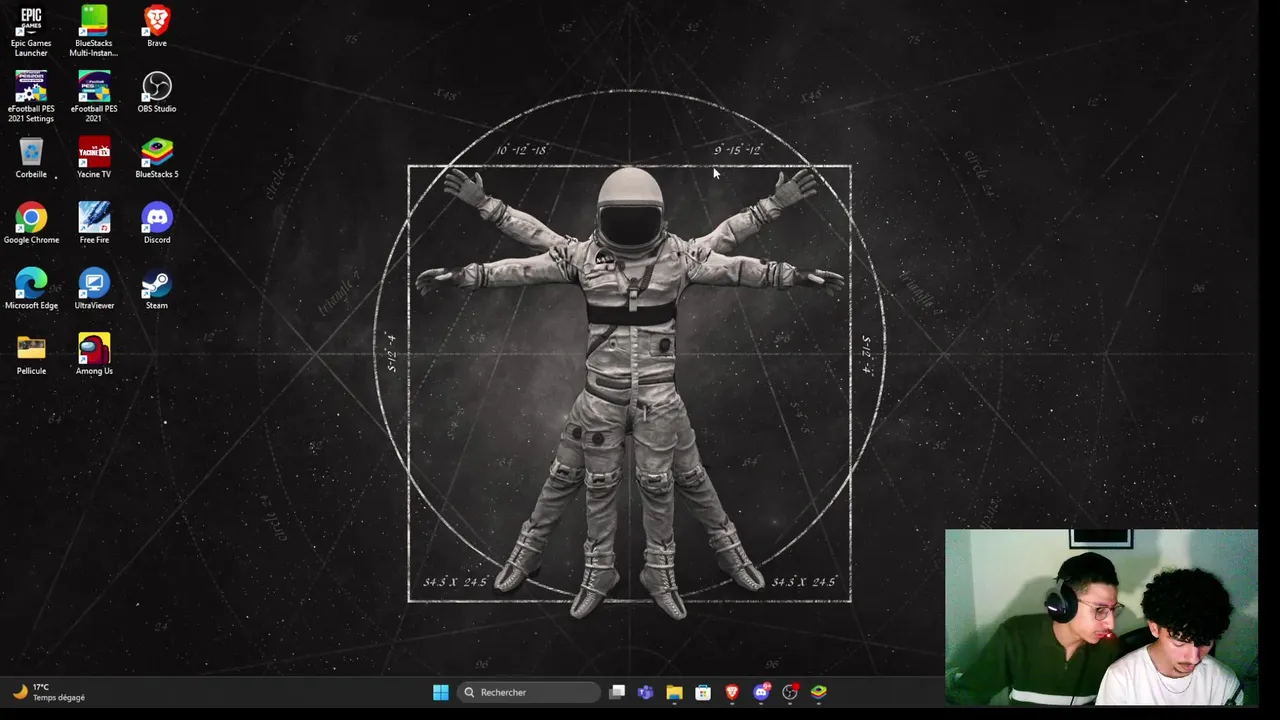Select the Corbeille recycle bin icon
The image size is (1280, 720).
31,158
